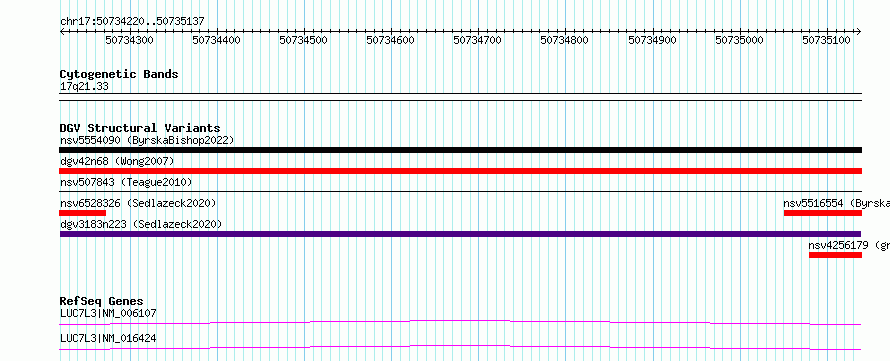Image resolution: width=890 pixels, height=361 pixels.
Task: Open the DGV Structural Variants track title
Action: 140,128
